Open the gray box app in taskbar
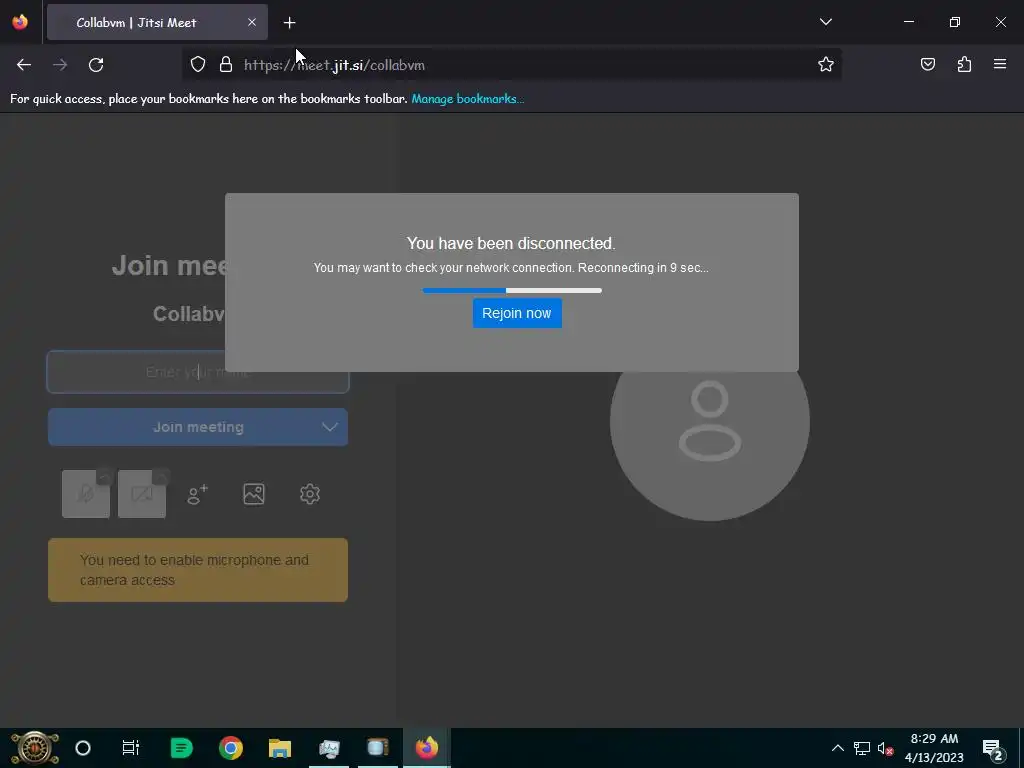The width and height of the screenshot is (1024, 768). pos(377,748)
